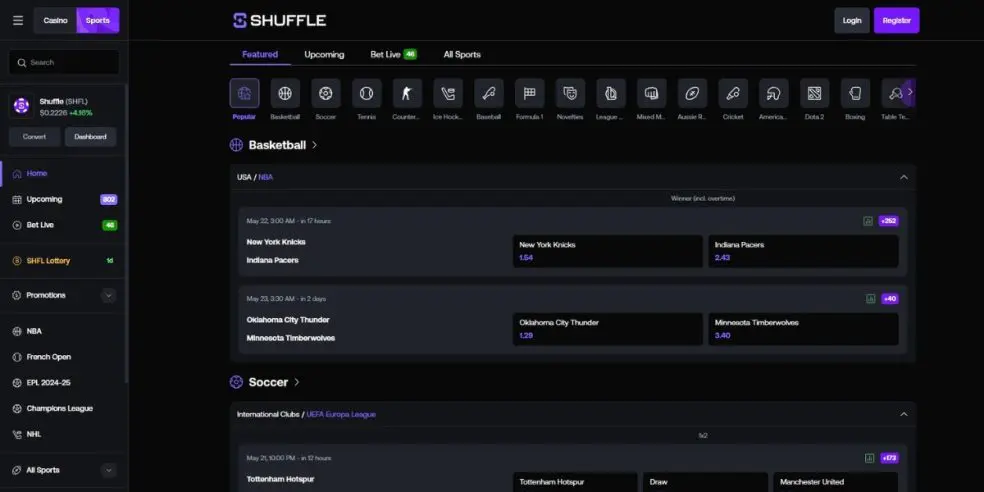Open Basketball section via heading arrow
This screenshot has width=984, height=492.
pyautogui.click(x=314, y=145)
